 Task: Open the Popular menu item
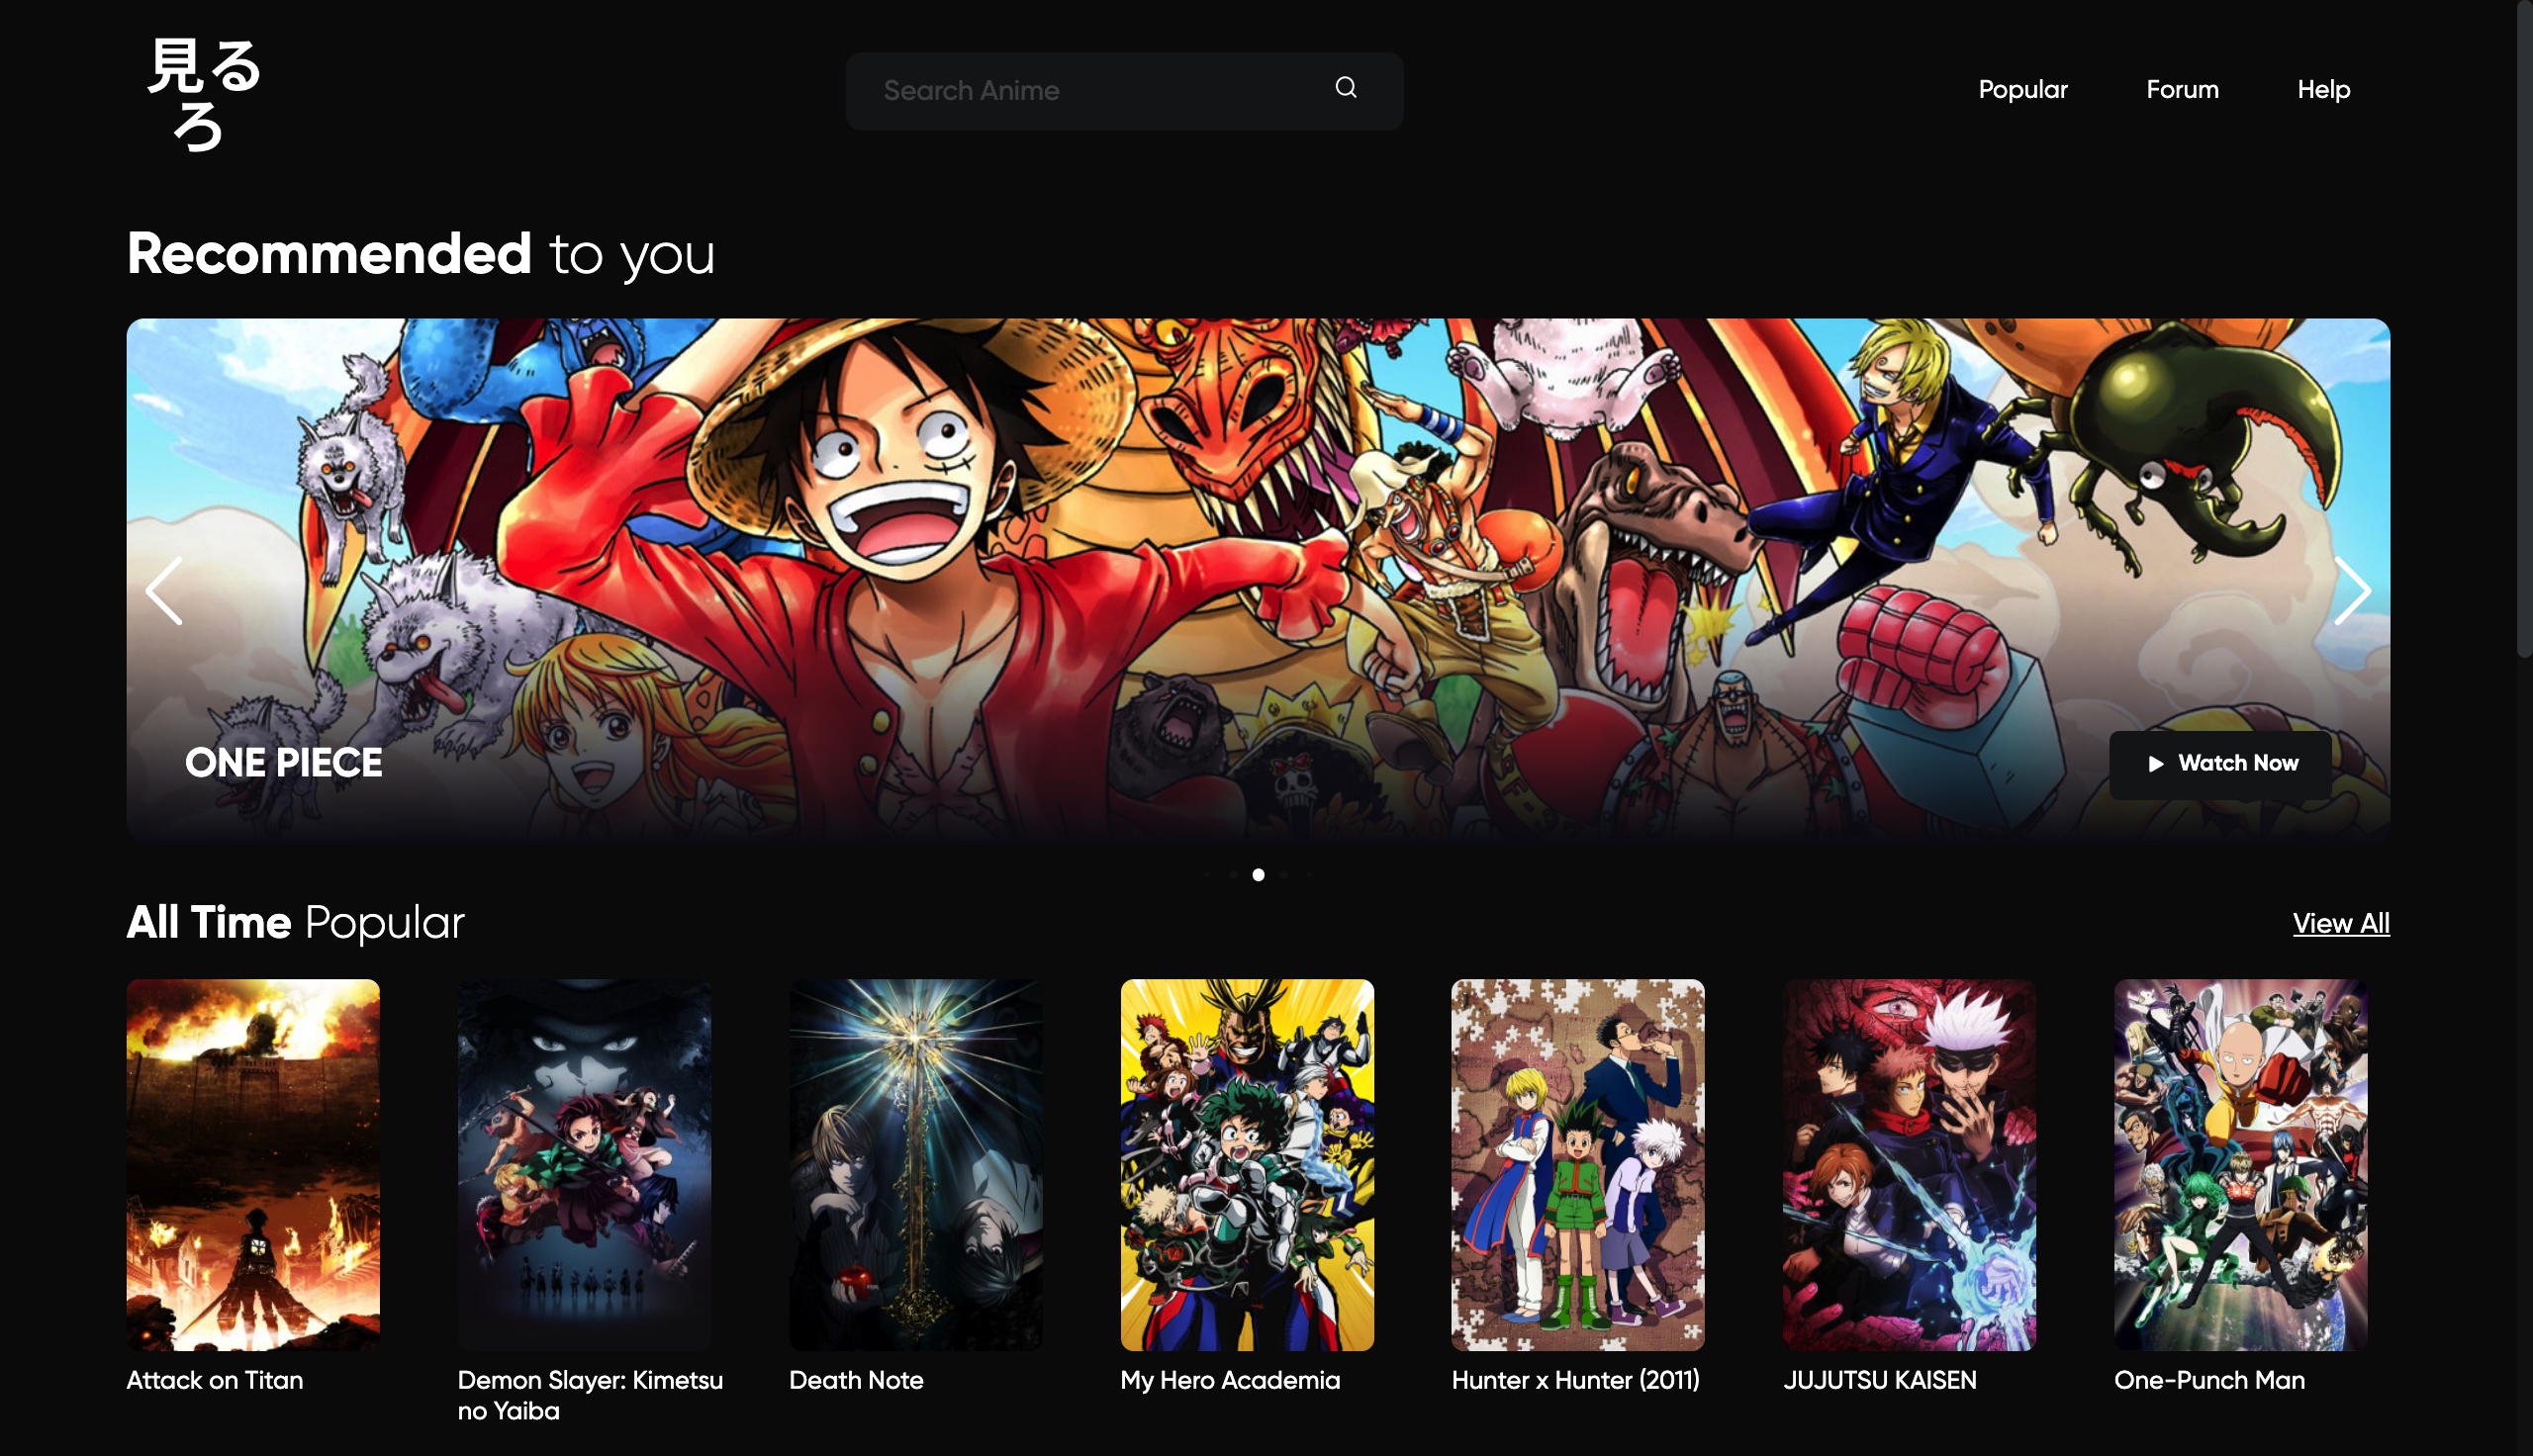tap(2022, 90)
